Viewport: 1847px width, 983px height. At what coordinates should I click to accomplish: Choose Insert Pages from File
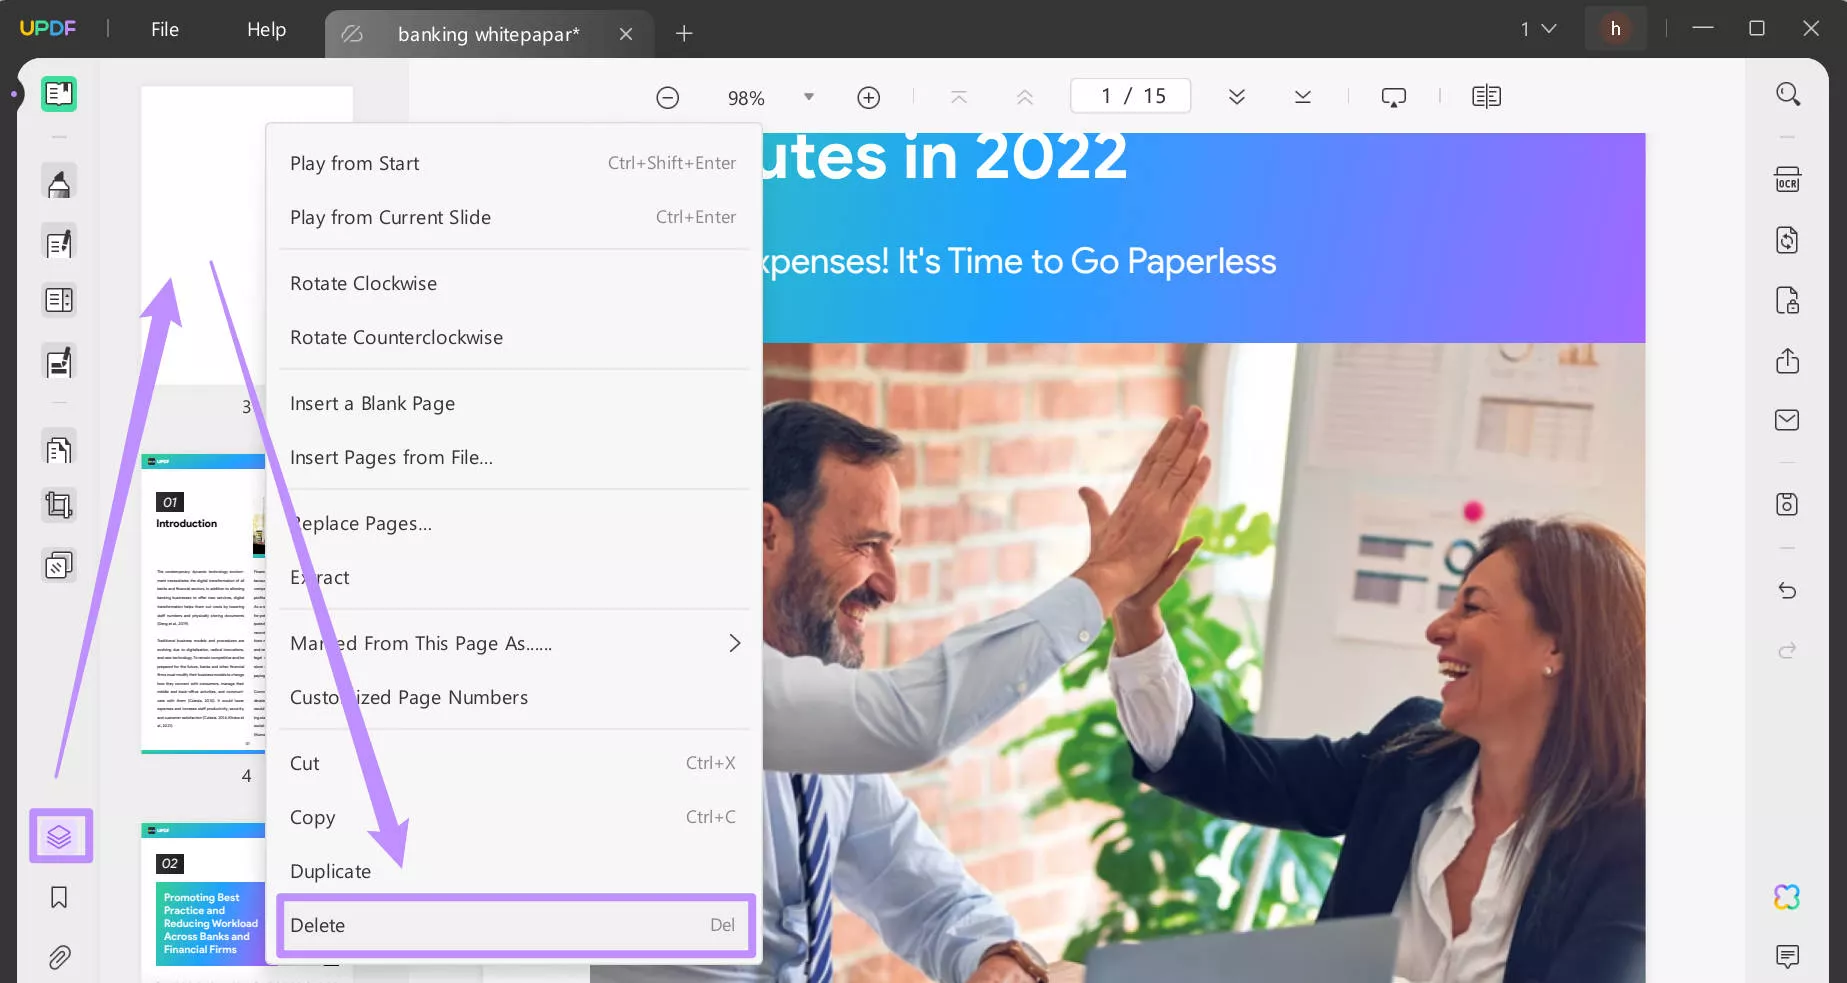[x=514, y=457]
